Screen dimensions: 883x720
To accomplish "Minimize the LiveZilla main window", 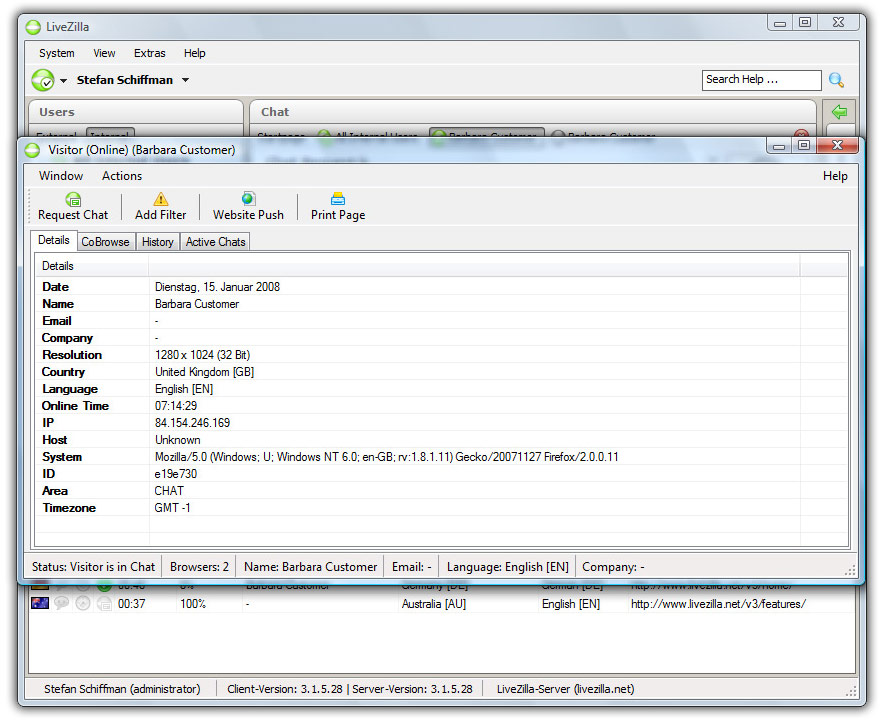I will pyautogui.click(x=780, y=23).
